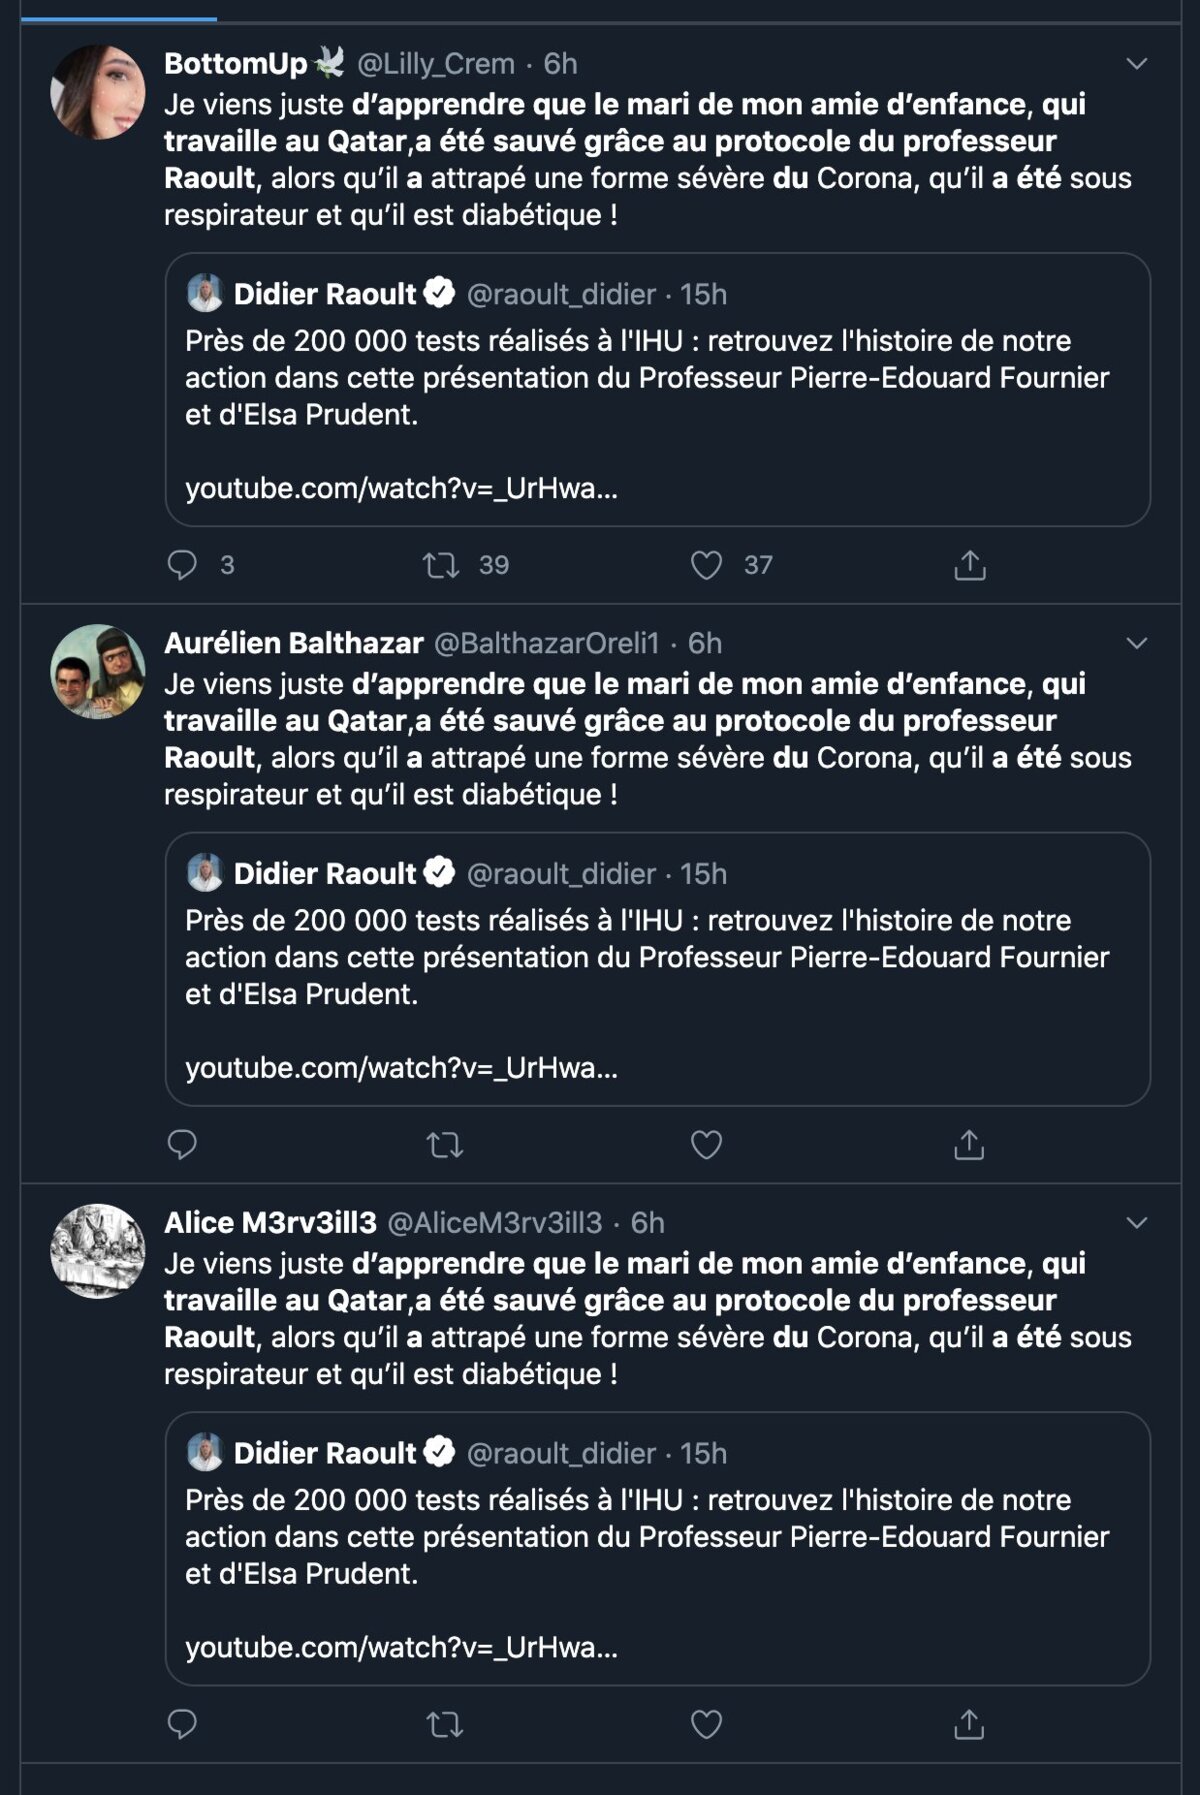Click Alice M3rv3ill3's profile avatar
This screenshot has width=1200, height=1795.
pyautogui.click(x=98, y=1251)
